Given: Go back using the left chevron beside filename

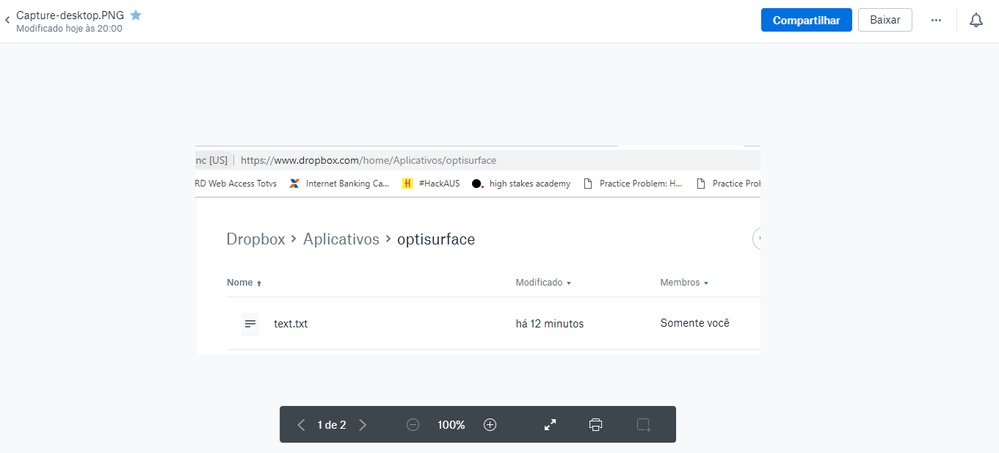Looking at the screenshot, I should click(8, 19).
